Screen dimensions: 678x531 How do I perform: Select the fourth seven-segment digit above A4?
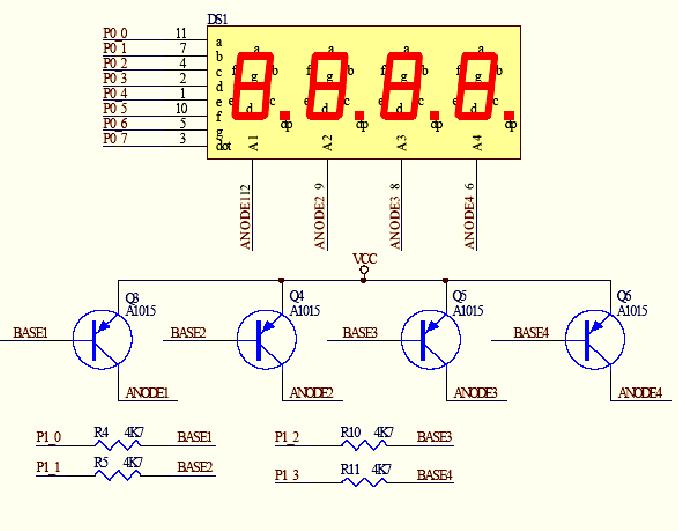(476, 86)
